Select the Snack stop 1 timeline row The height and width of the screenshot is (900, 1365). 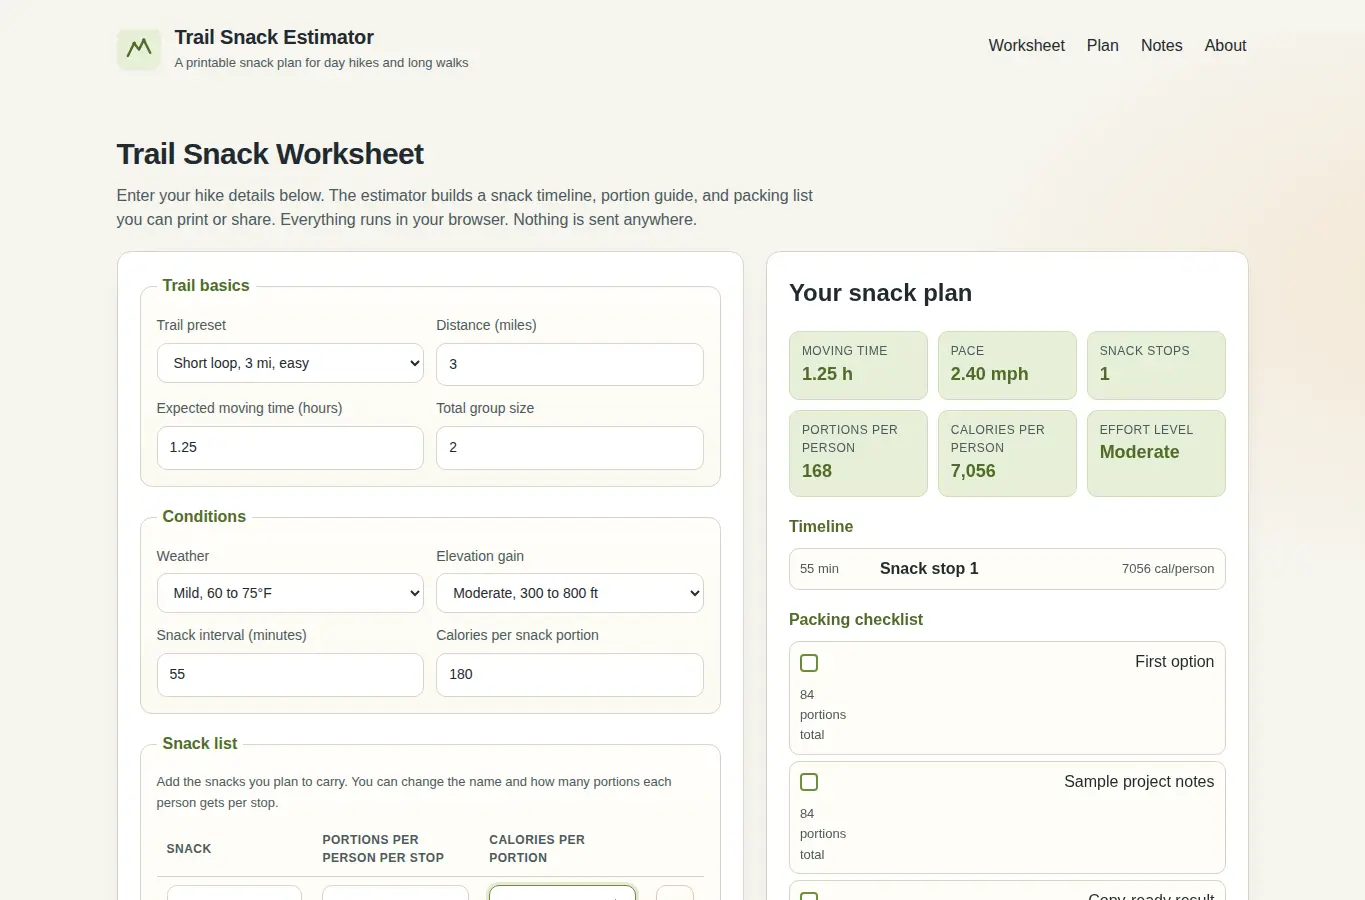[x=1007, y=569]
